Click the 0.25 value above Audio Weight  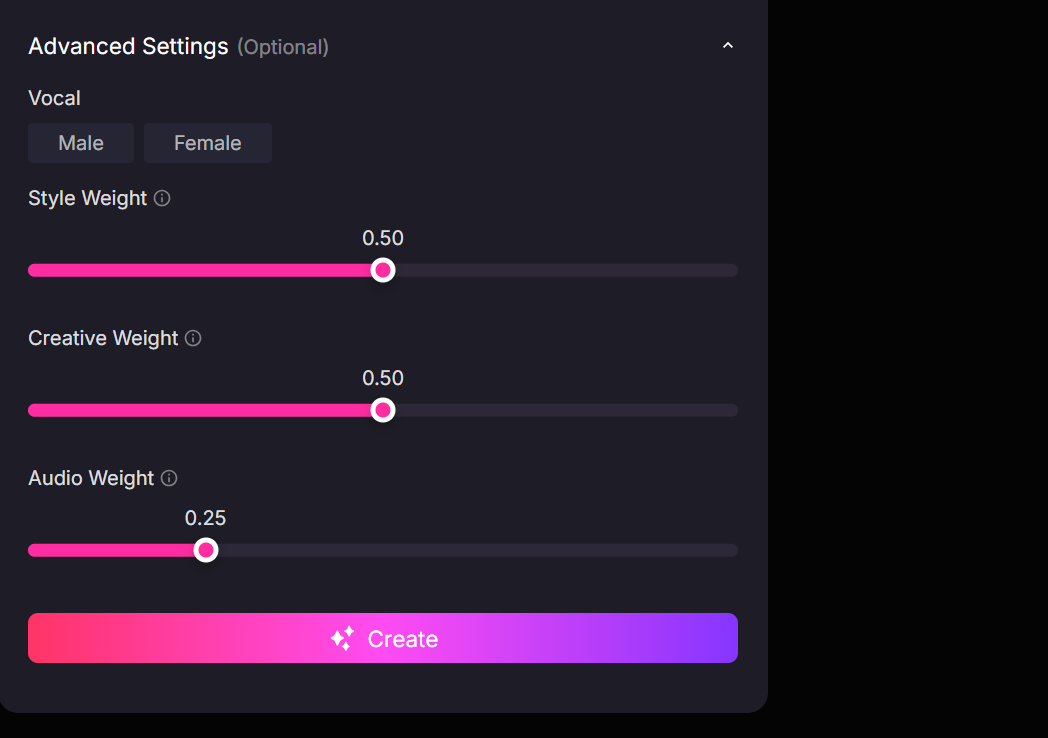coord(205,518)
